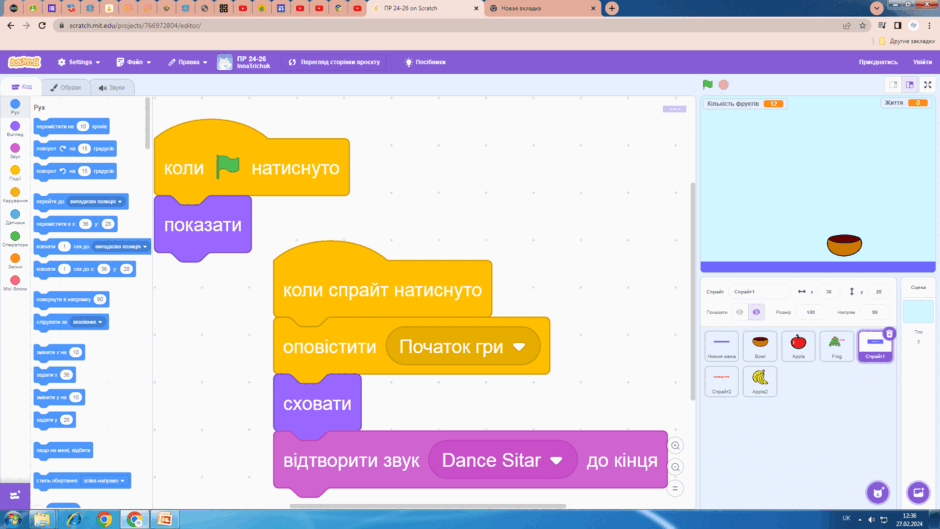Select the Bowl sprite thumbnail
The height and width of the screenshot is (529, 940).
(x=760, y=345)
